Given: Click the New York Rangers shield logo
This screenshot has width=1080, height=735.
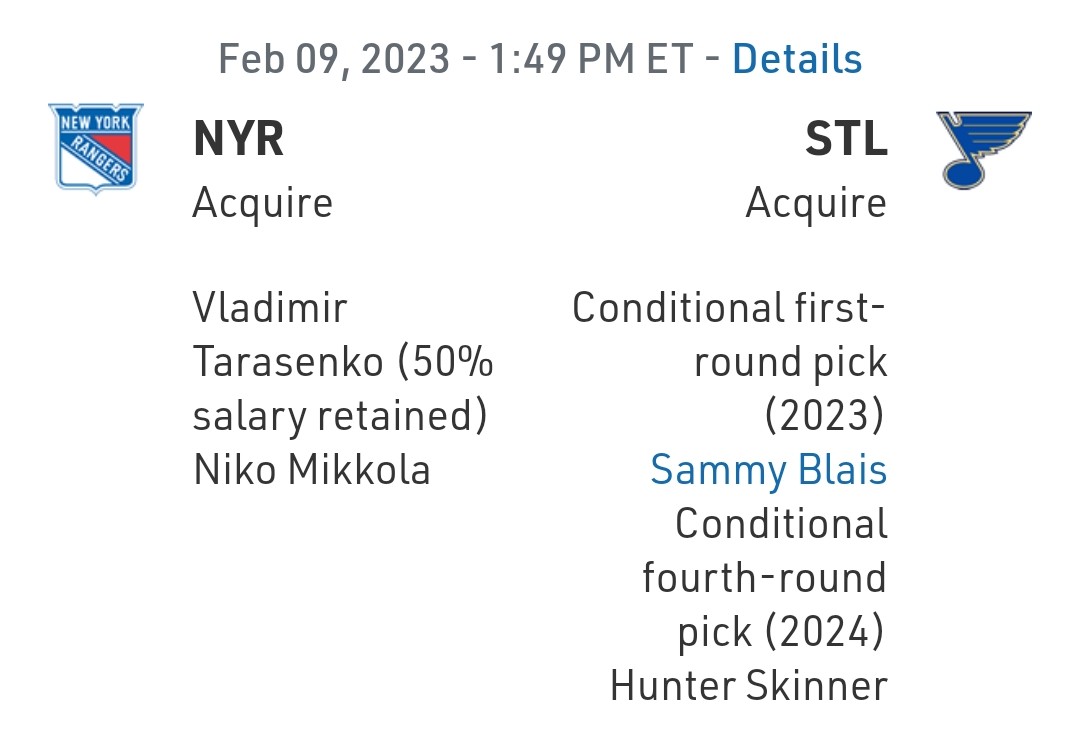Looking at the screenshot, I should pyautogui.click(x=96, y=148).
